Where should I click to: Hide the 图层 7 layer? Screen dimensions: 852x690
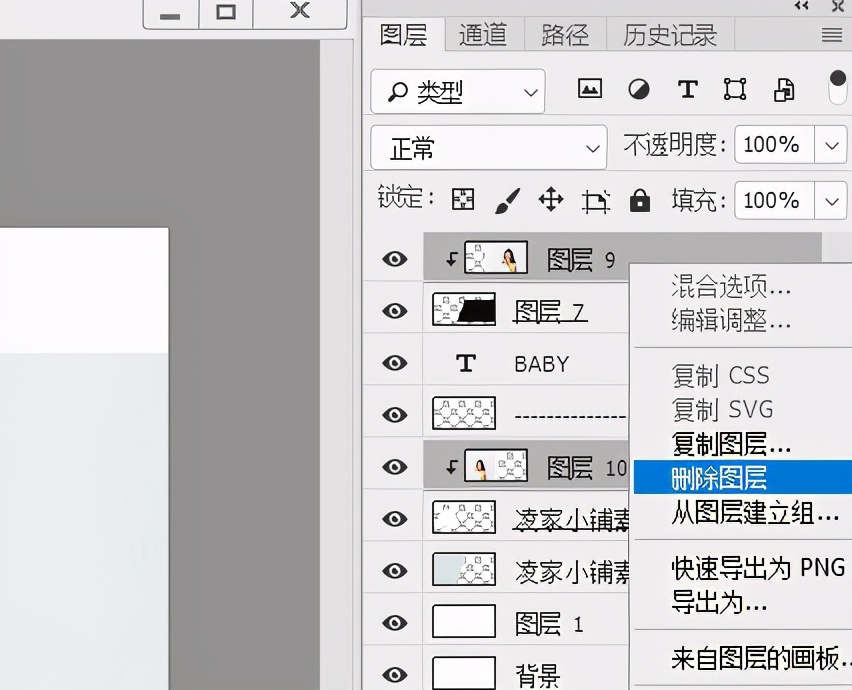tap(394, 310)
